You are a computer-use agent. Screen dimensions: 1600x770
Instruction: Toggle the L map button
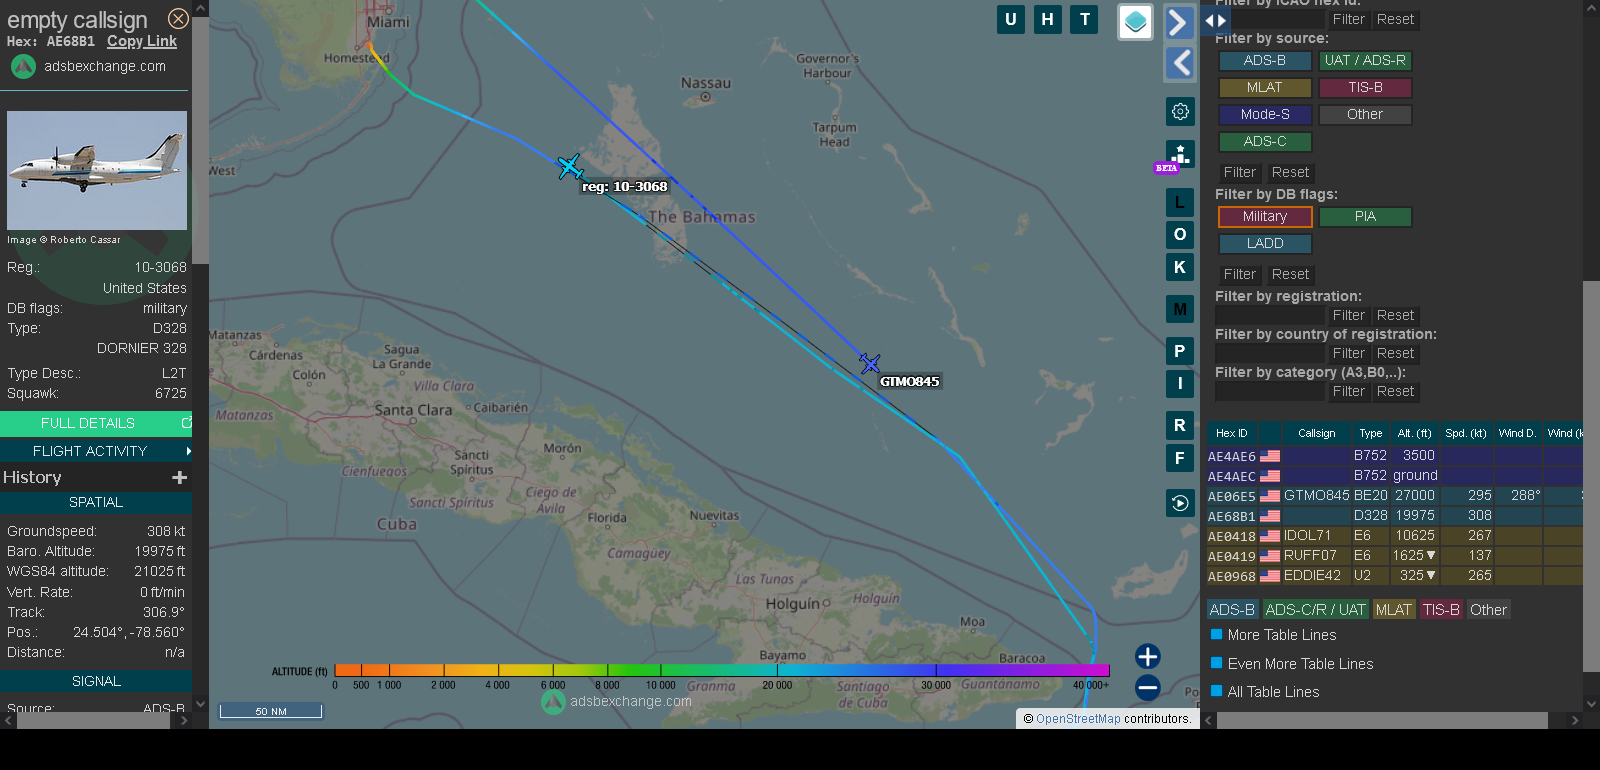click(x=1180, y=203)
